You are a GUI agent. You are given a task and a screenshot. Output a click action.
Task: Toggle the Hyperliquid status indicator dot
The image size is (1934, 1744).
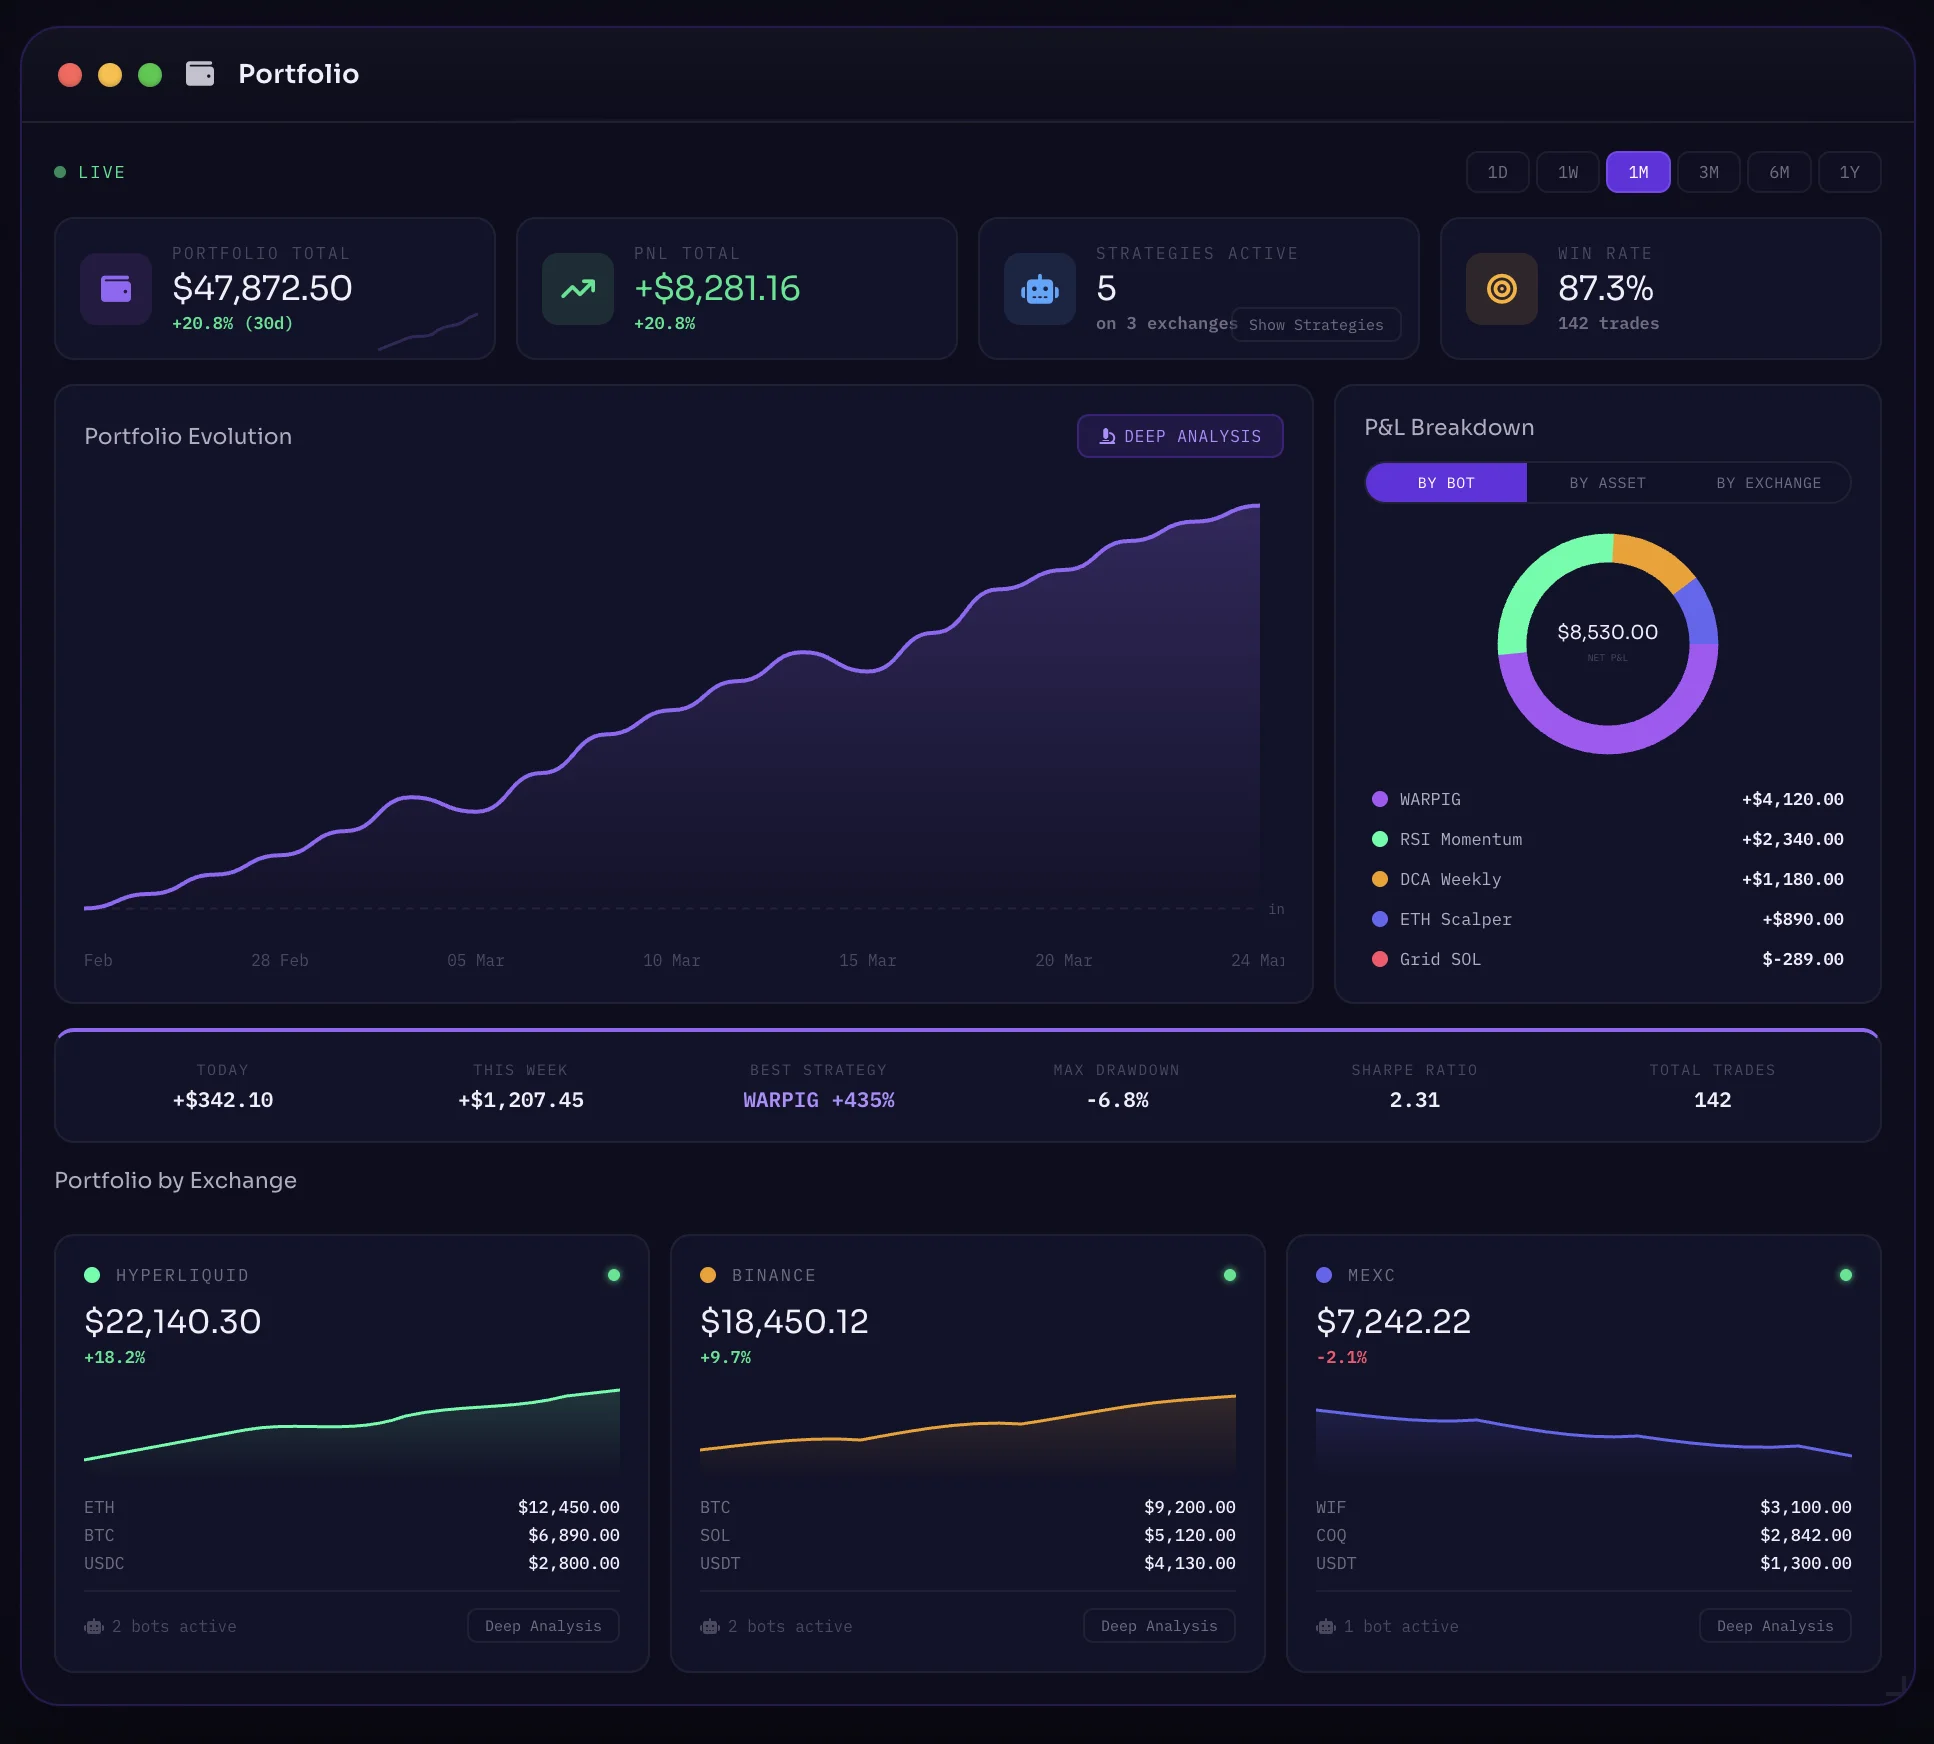click(614, 1274)
